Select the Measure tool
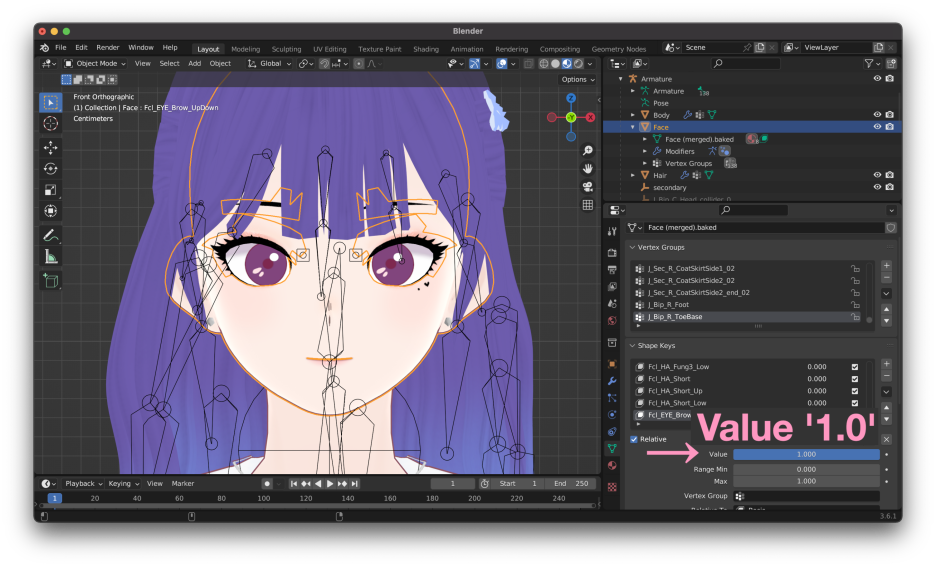Image resolution: width=936 pixels, height=567 pixels. coord(51,257)
